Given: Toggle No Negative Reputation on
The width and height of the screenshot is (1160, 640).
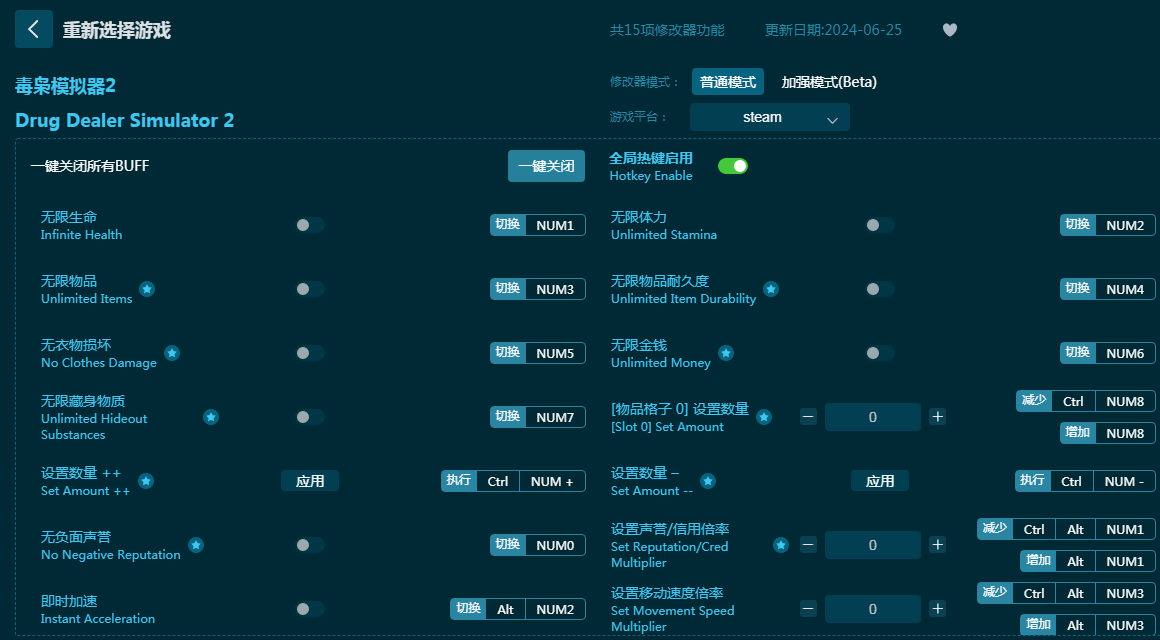Looking at the screenshot, I should pyautogui.click(x=310, y=545).
